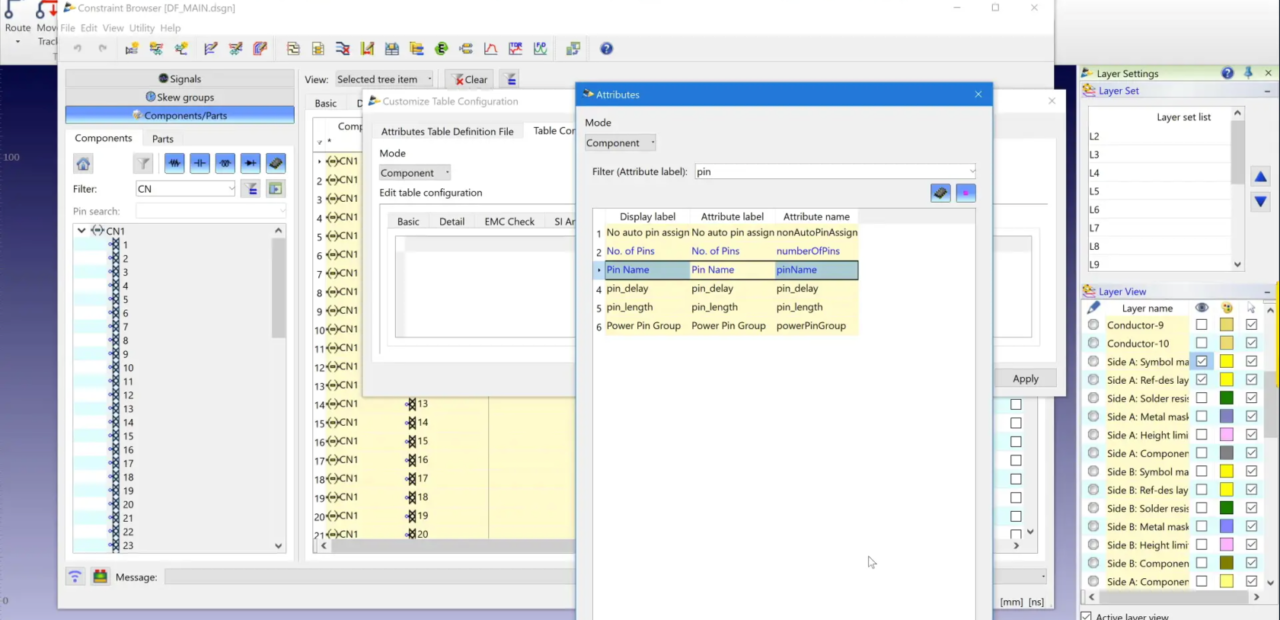Click the Clear button near the View selector
The image size is (1280, 620).
[x=470, y=79]
